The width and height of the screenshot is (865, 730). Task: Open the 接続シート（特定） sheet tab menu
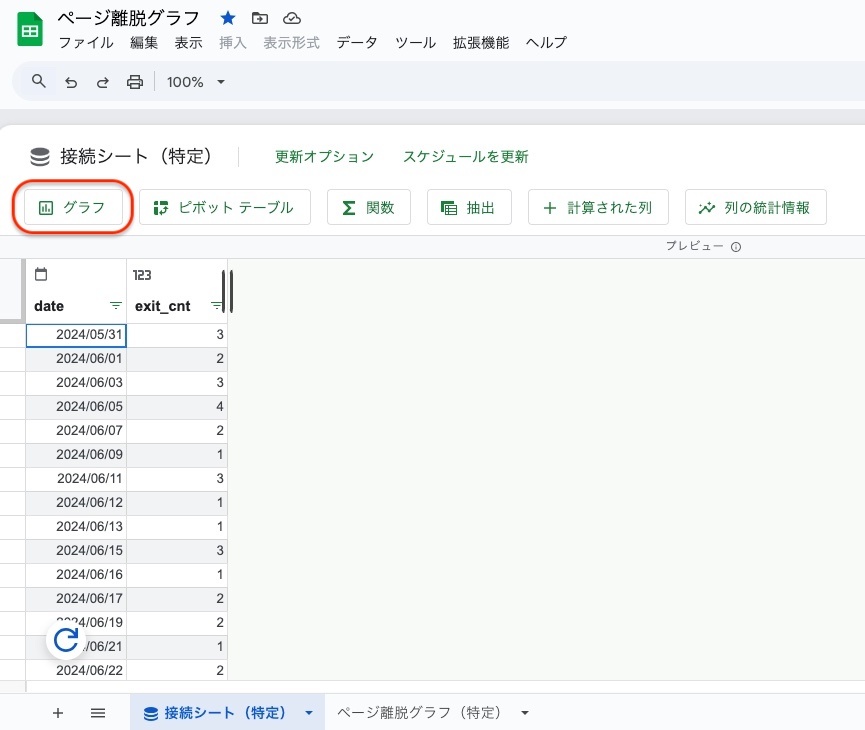coord(309,713)
